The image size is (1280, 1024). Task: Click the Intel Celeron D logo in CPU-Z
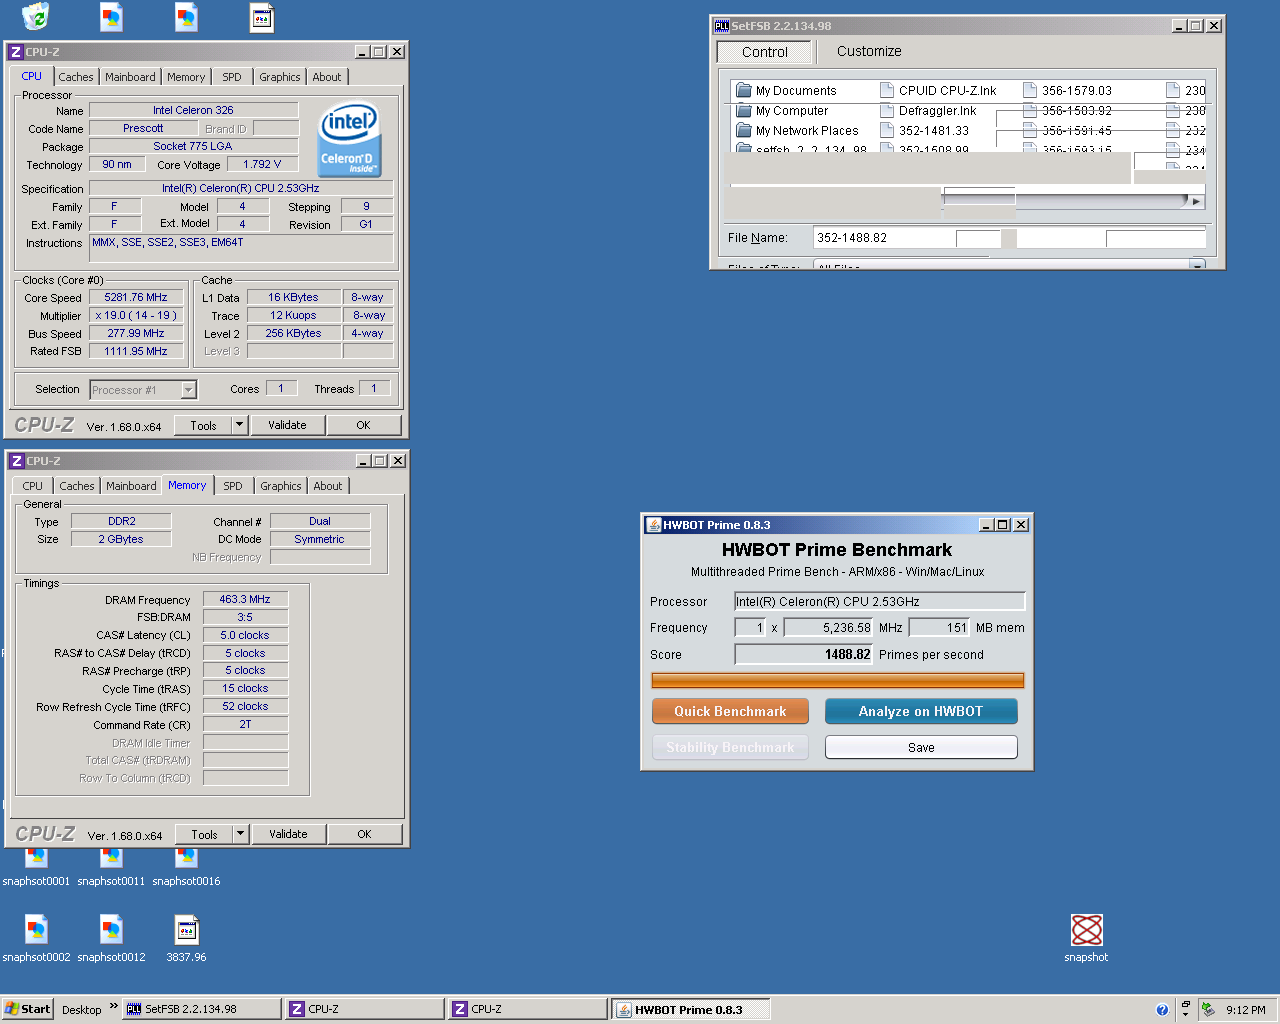coord(349,139)
